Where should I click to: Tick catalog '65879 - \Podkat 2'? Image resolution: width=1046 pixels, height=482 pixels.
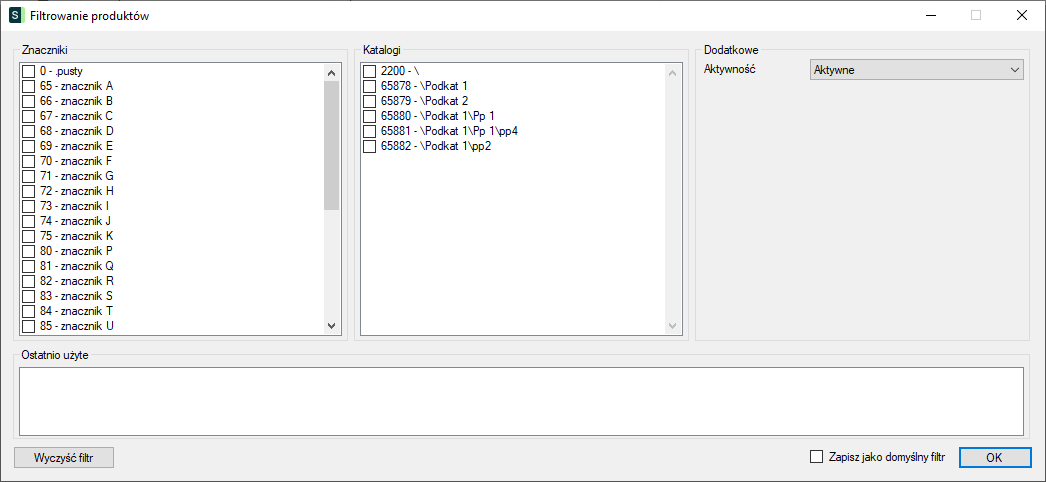pyautogui.click(x=370, y=101)
